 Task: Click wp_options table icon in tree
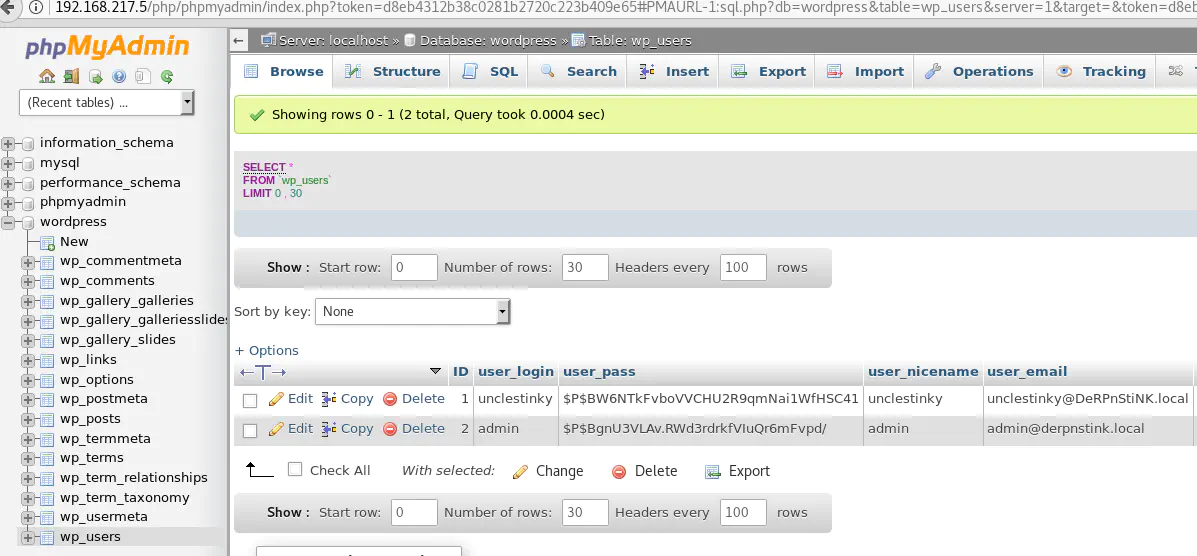47,380
